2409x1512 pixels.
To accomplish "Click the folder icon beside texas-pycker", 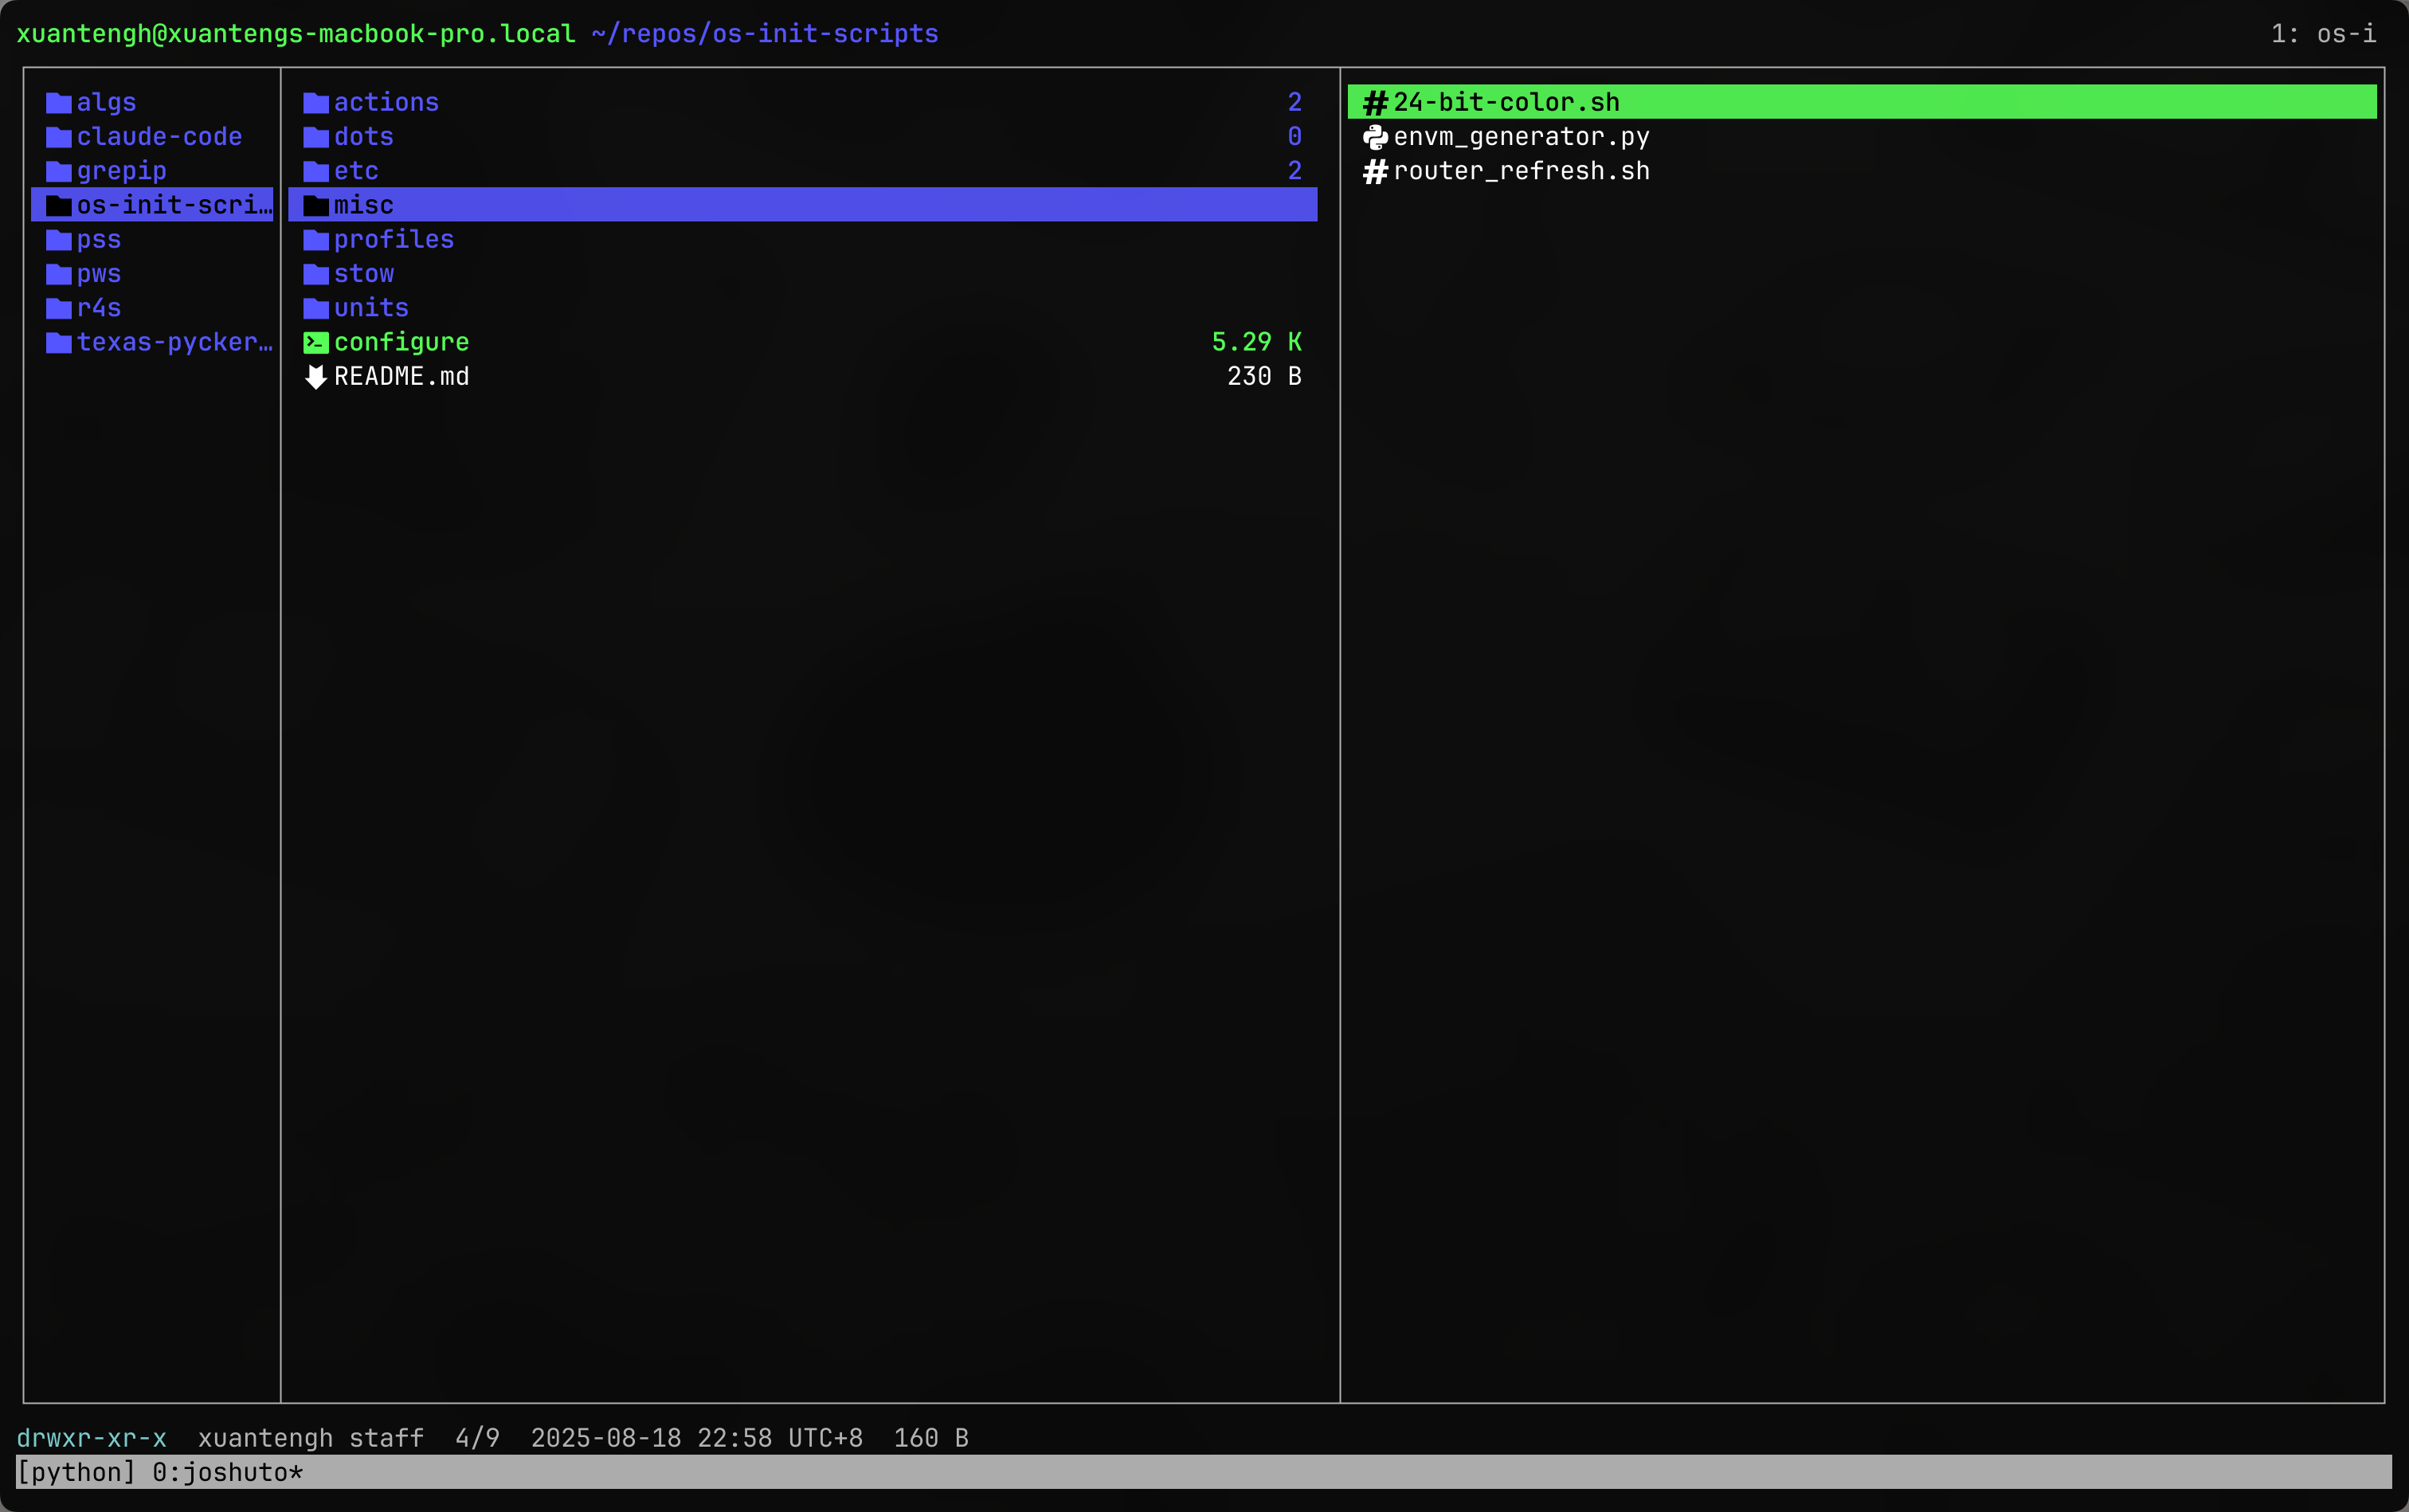I will [58, 343].
